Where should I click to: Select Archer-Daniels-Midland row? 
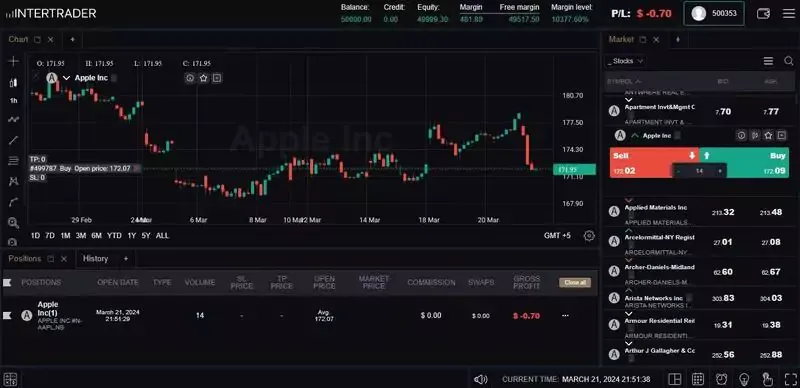(x=699, y=272)
